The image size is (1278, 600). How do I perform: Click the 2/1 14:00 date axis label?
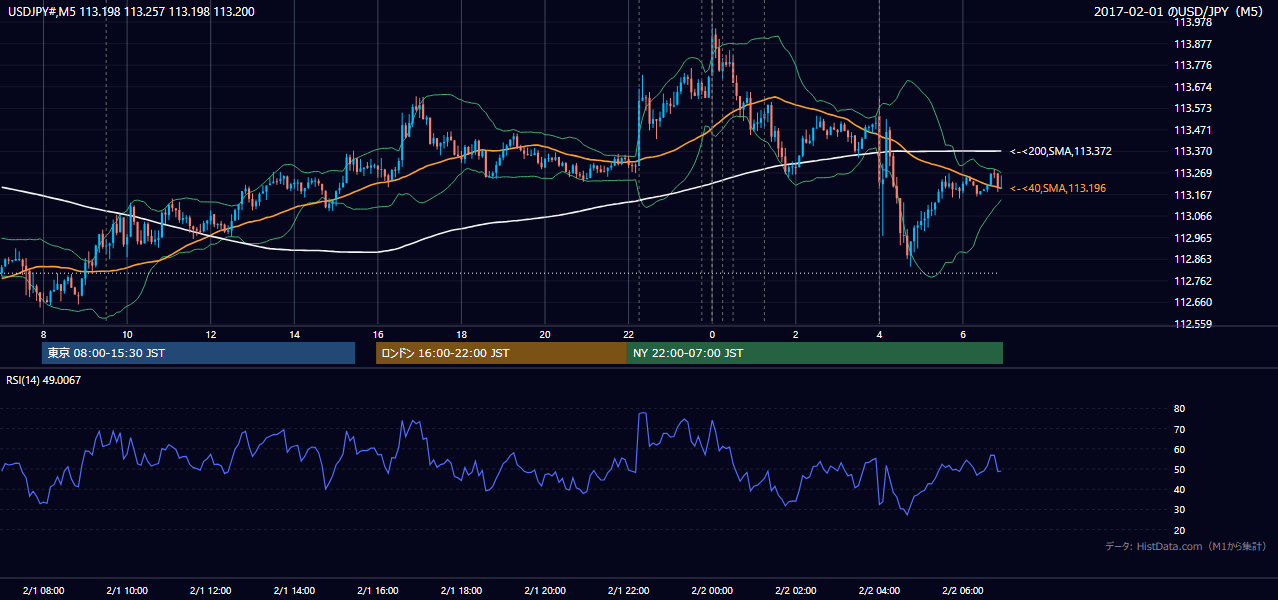click(x=294, y=590)
